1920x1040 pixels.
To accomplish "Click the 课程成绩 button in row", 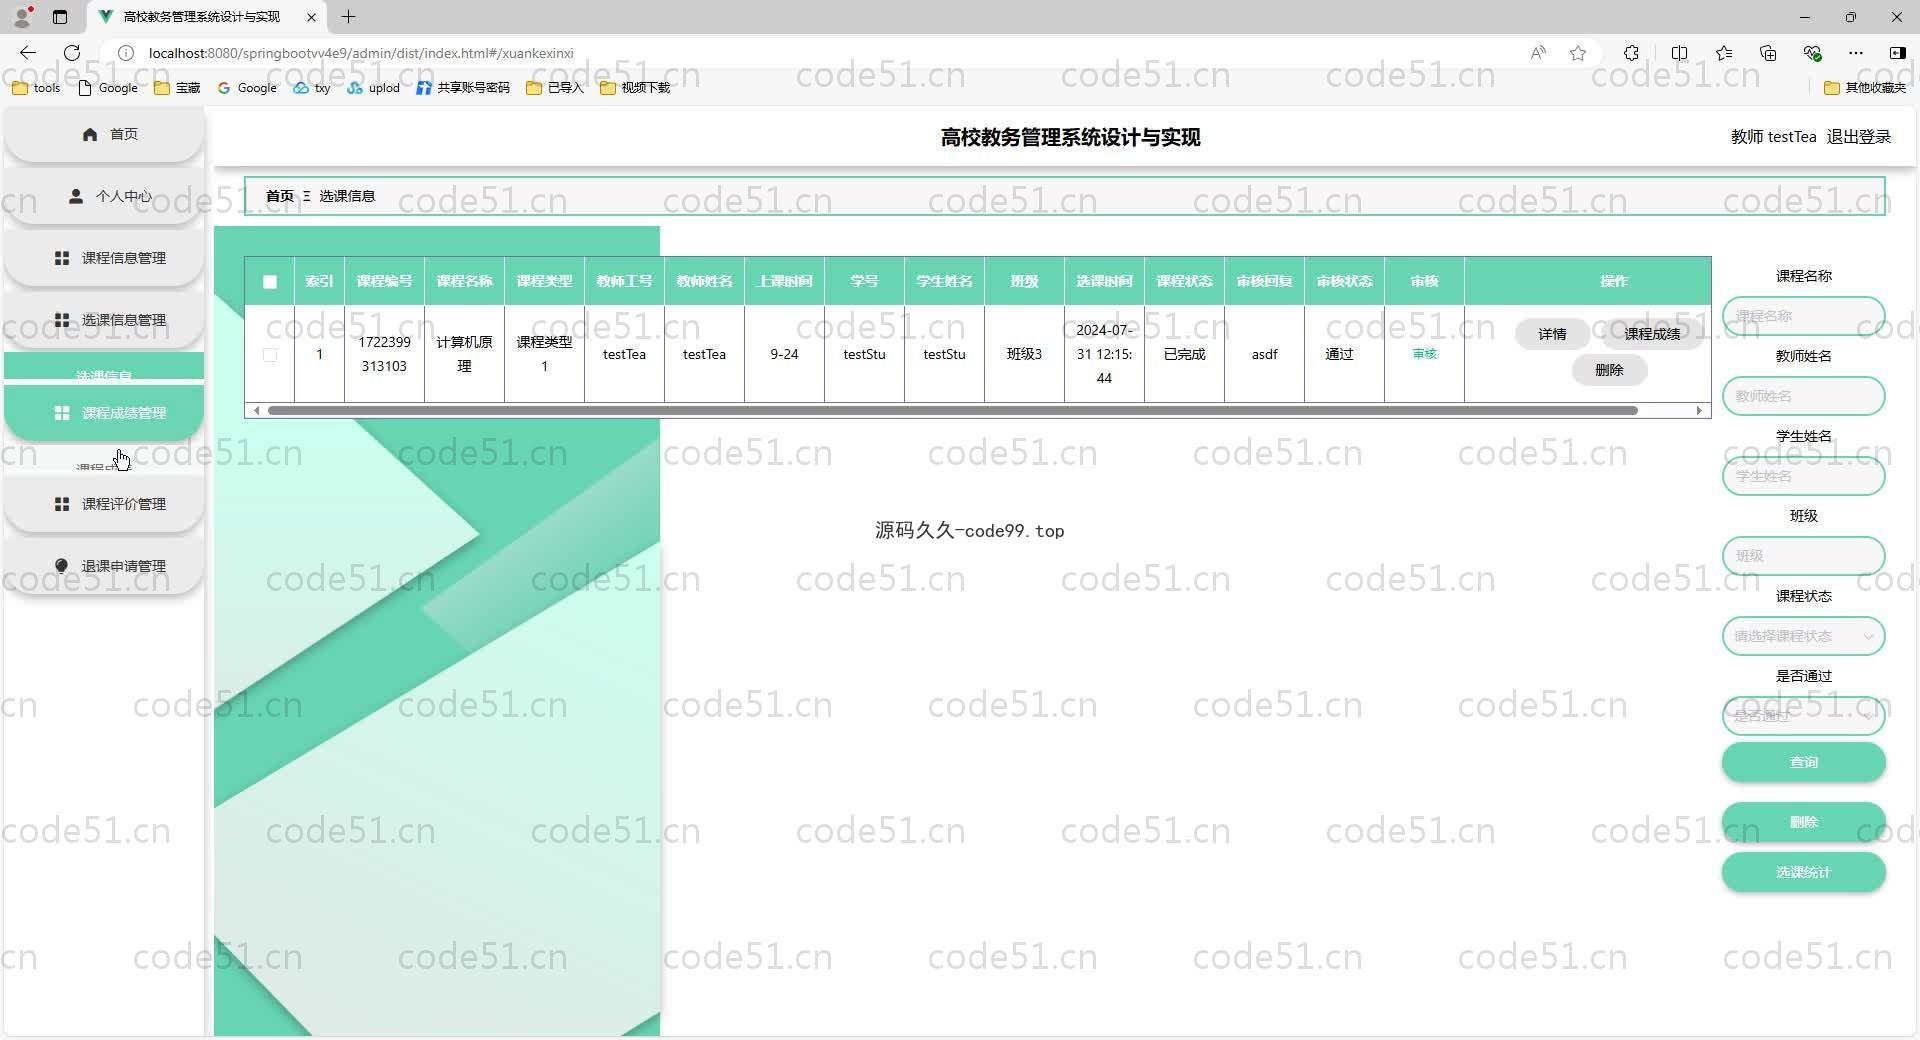I will (x=1652, y=334).
